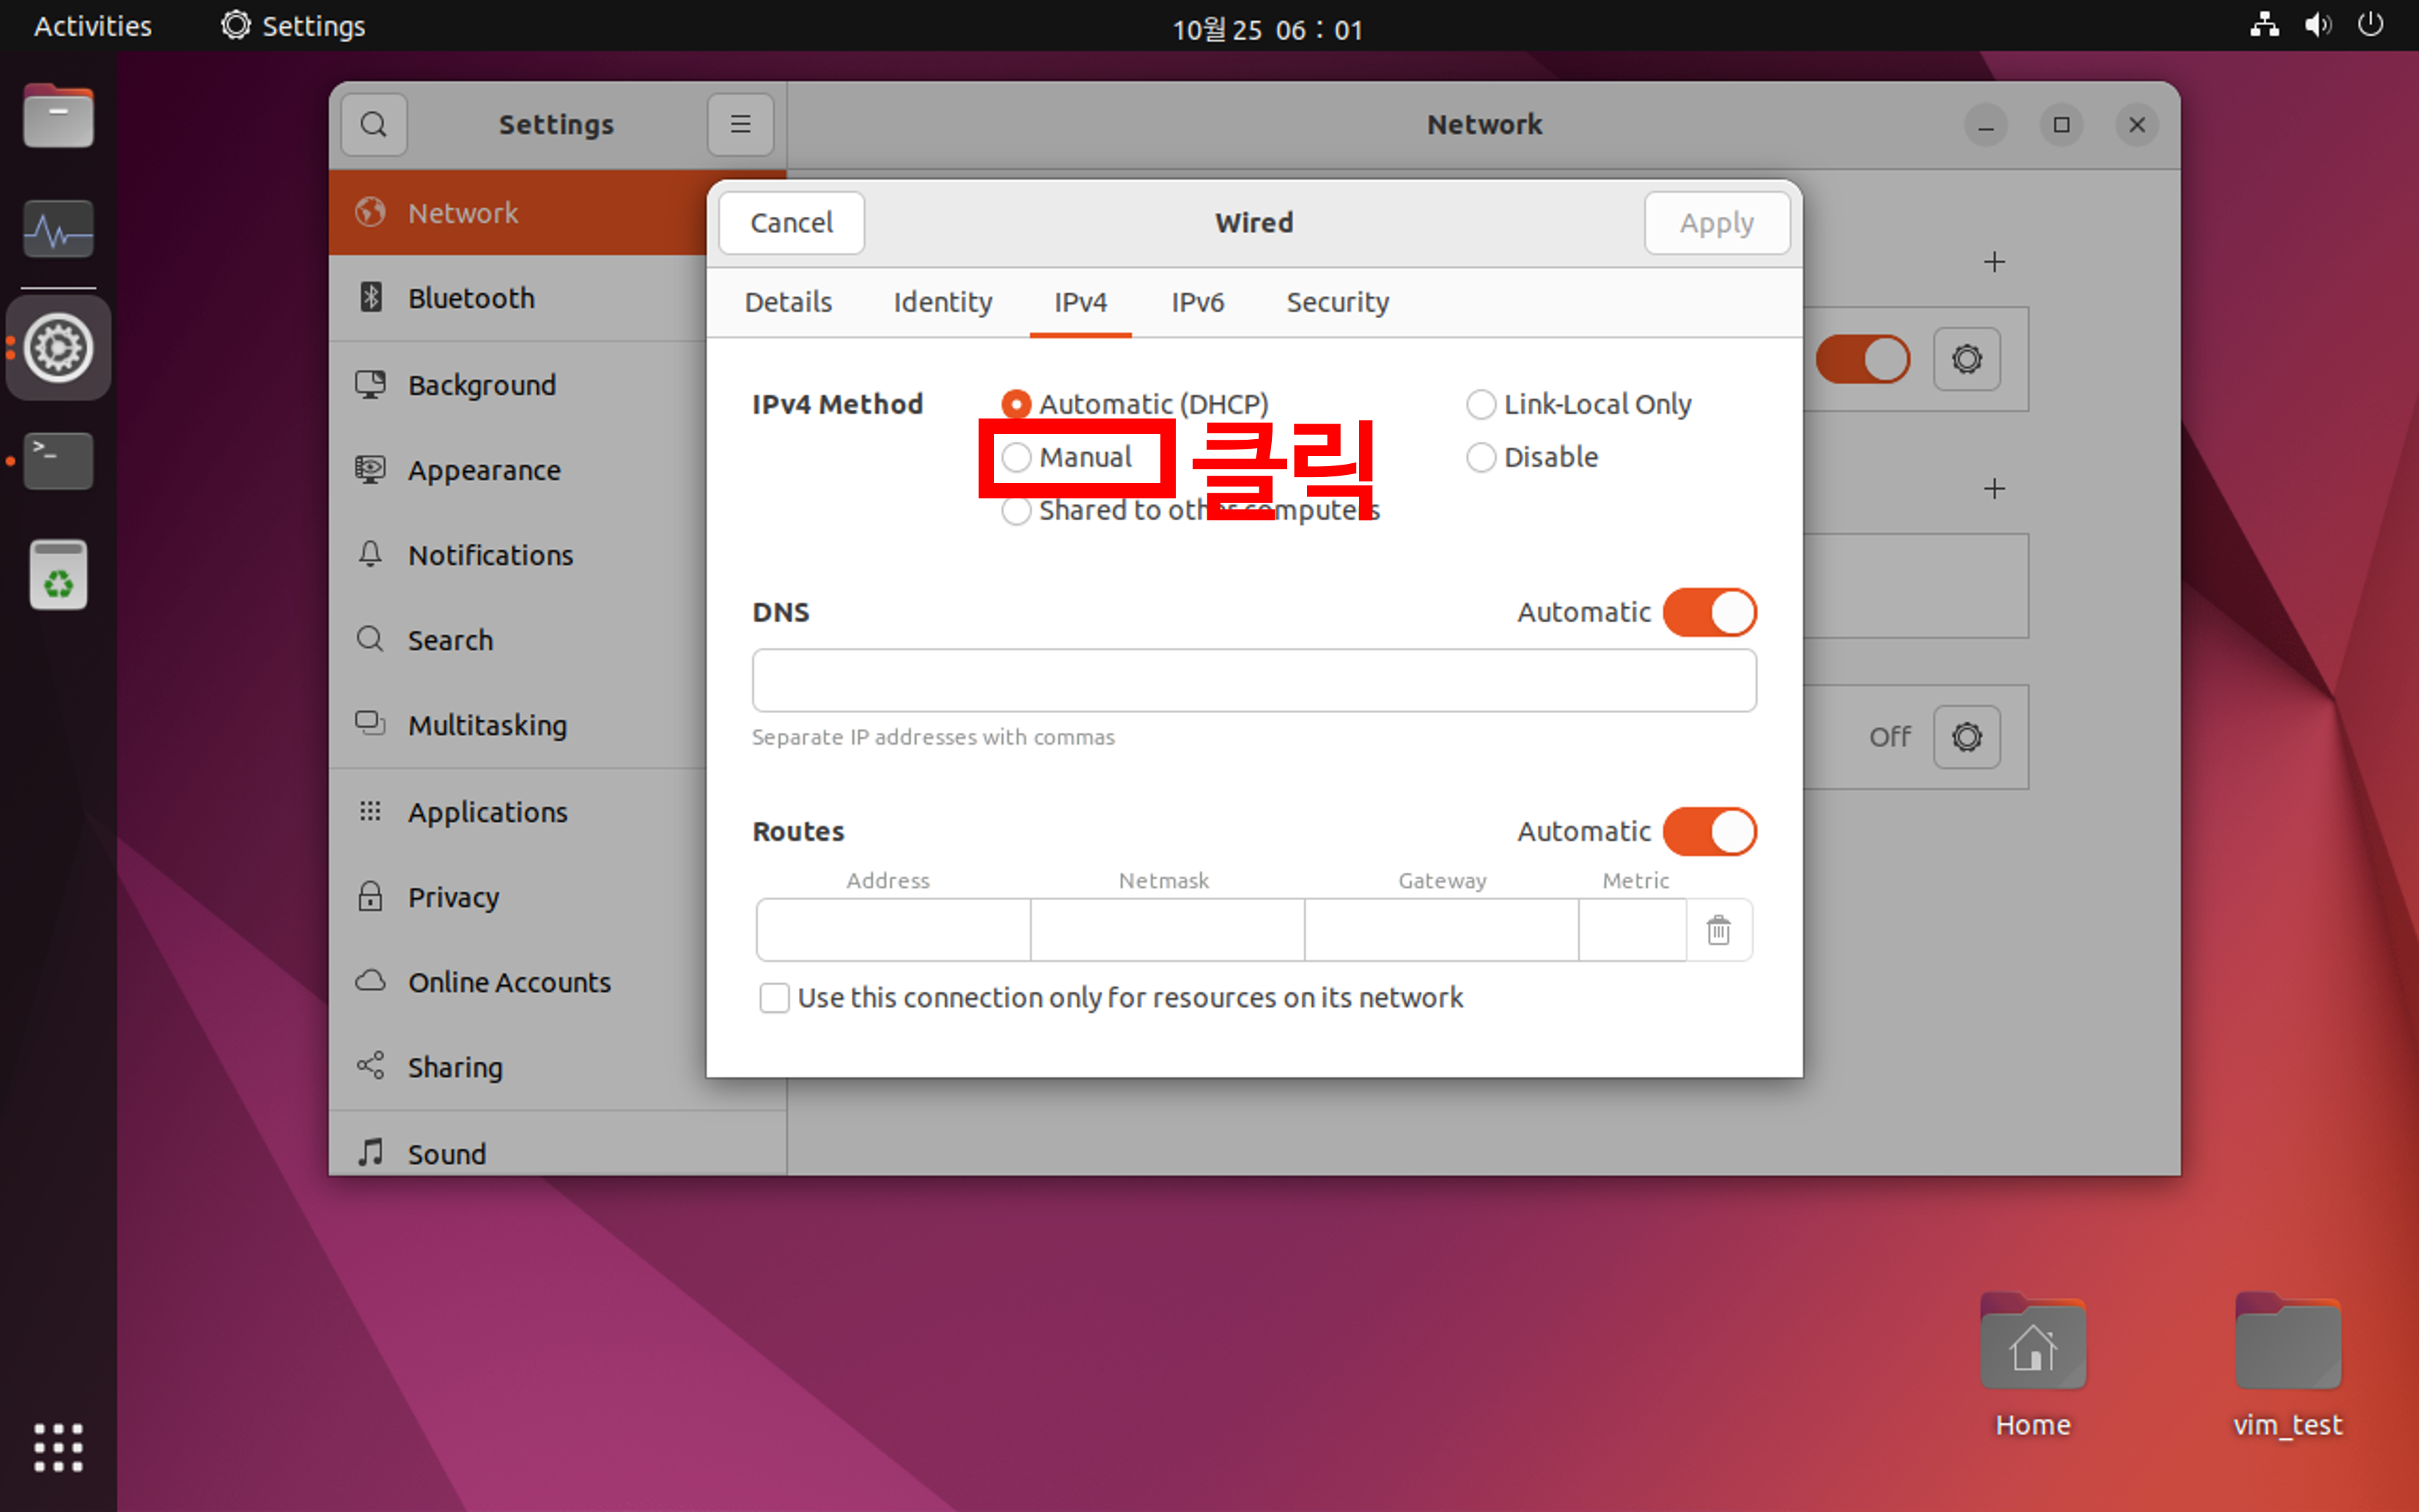Screen dimensions: 2419x1512
Task: Open Bluetooth in settings sidebar
Action: click(471, 298)
